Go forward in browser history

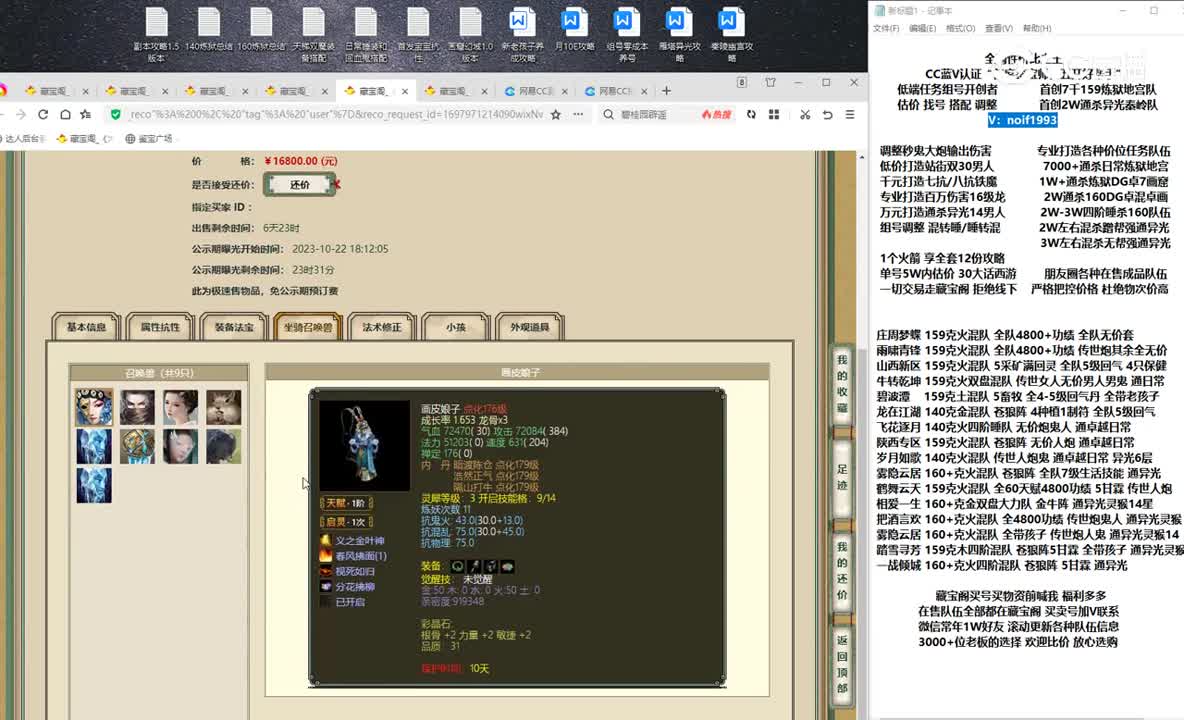coord(20,114)
